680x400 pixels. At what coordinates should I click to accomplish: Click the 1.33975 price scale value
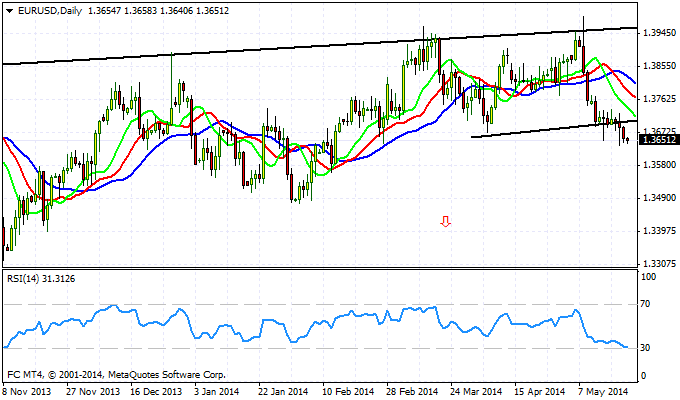click(x=660, y=230)
